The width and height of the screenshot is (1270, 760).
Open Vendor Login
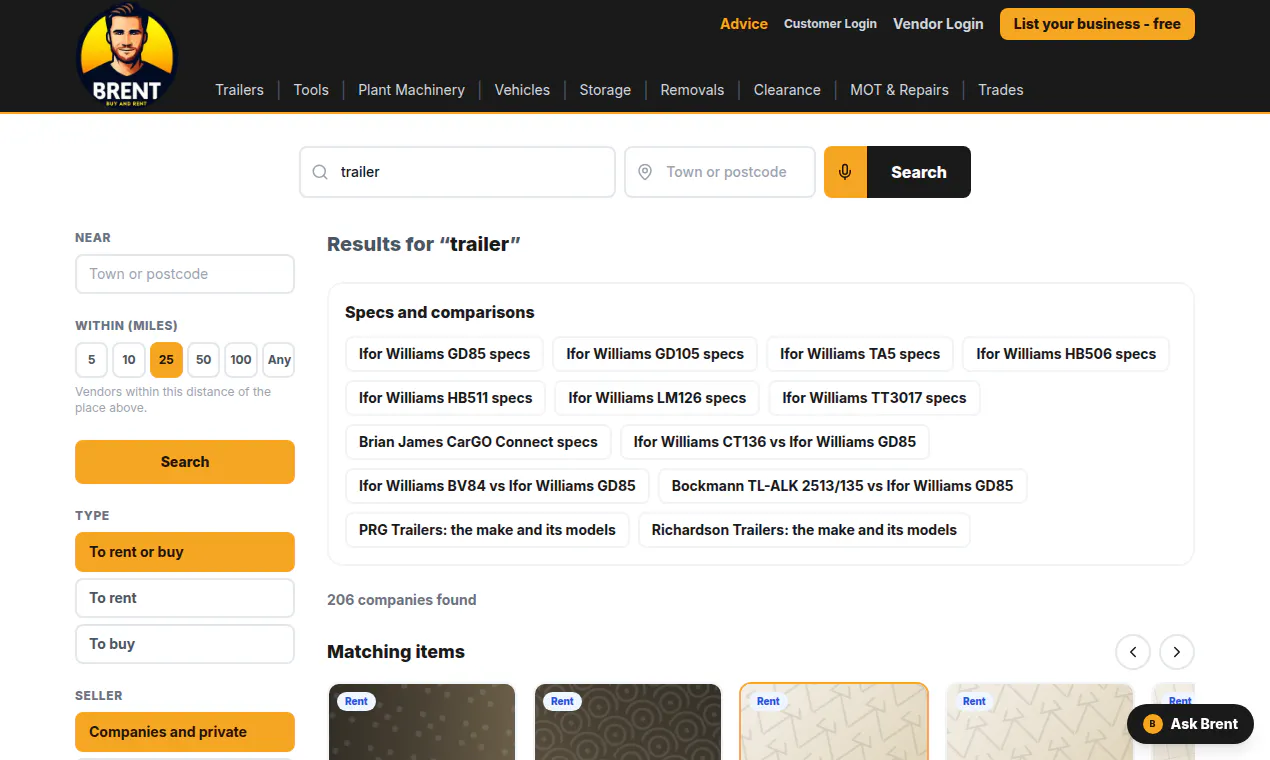click(x=938, y=24)
